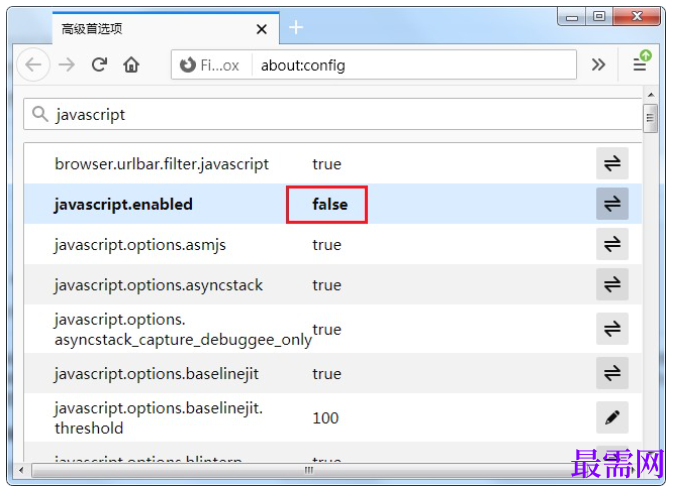Screen dimensions: 683x495
Task: Click the Forward navigation arrow
Action: click(x=66, y=65)
